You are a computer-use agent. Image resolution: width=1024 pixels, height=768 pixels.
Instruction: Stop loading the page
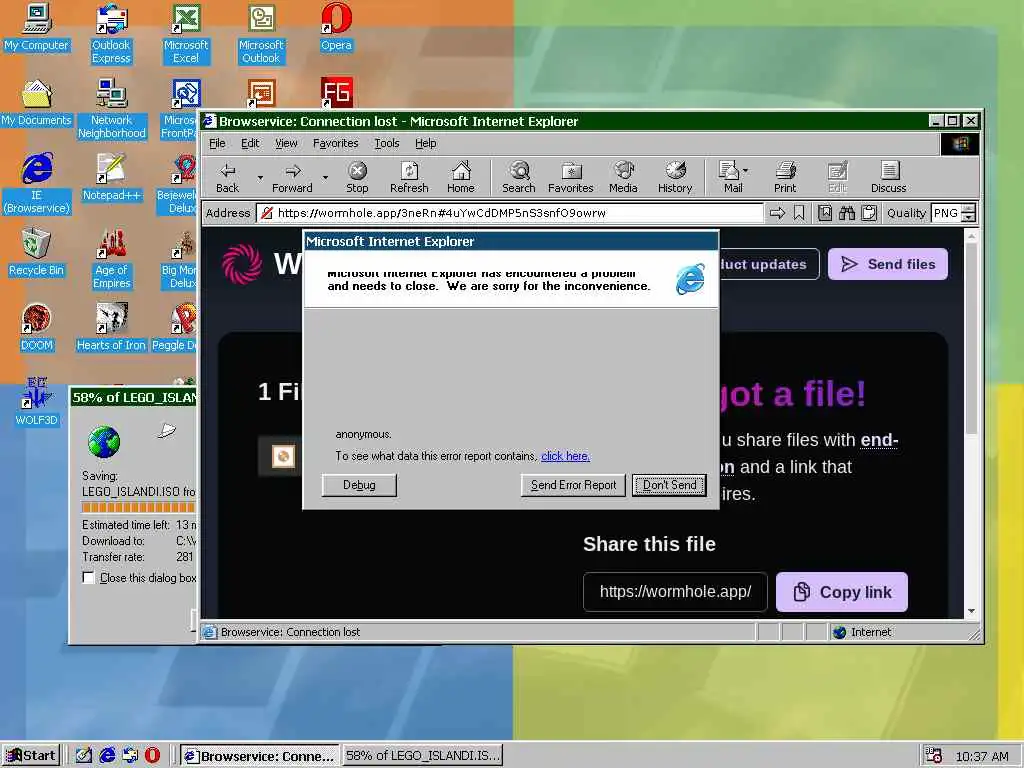click(x=357, y=178)
